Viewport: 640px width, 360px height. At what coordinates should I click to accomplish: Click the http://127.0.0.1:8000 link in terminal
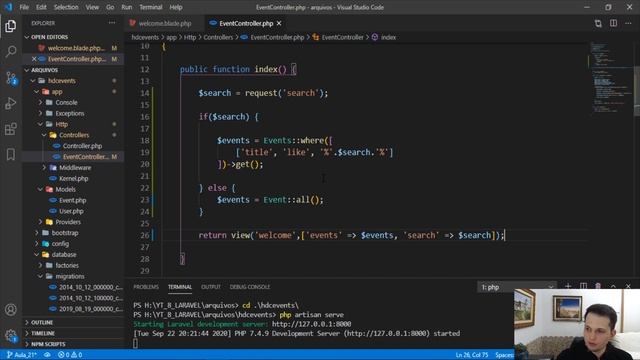click(x=311, y=324)
